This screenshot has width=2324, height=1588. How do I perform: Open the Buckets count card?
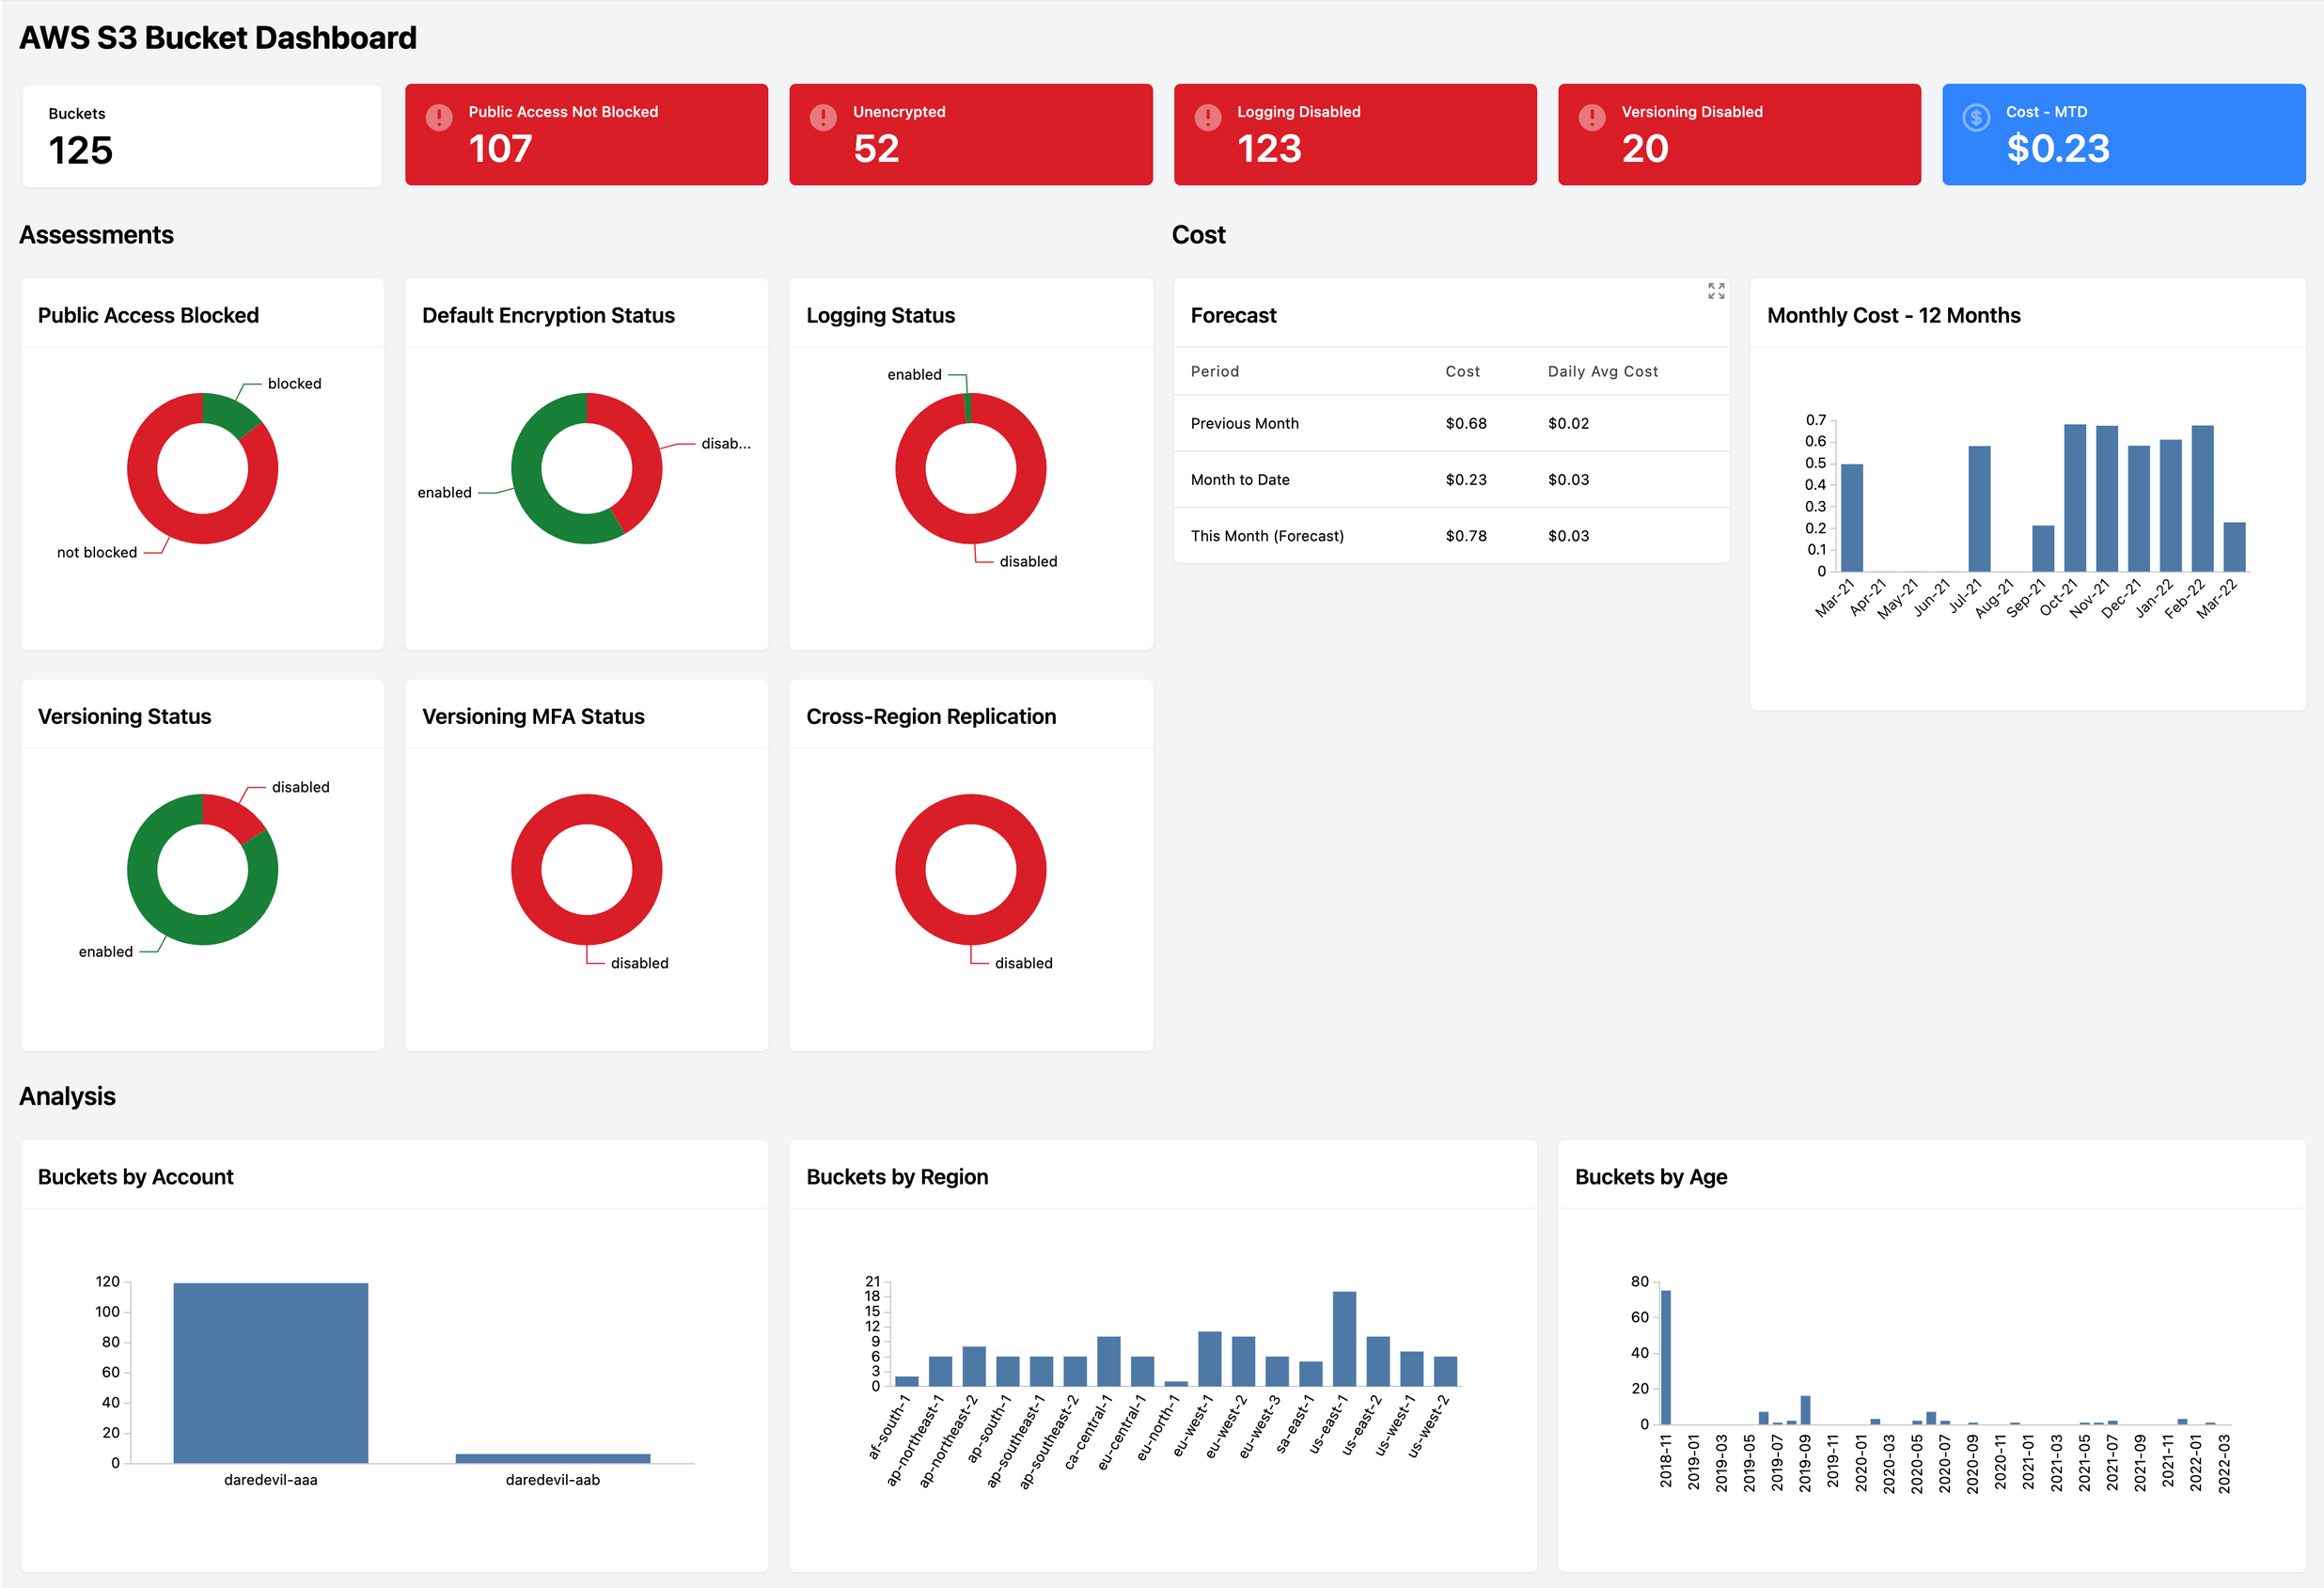point(202,135)
